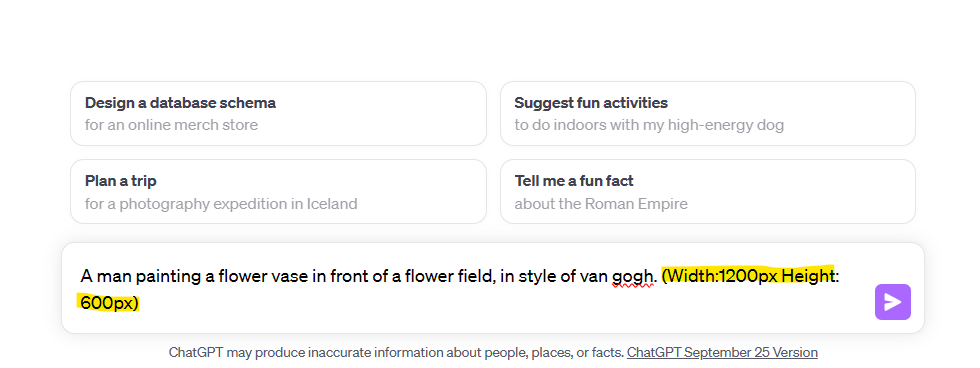Place cursor at word style in the prompt
The height and width of the screenshot is (368, 980).
(538, 276)
